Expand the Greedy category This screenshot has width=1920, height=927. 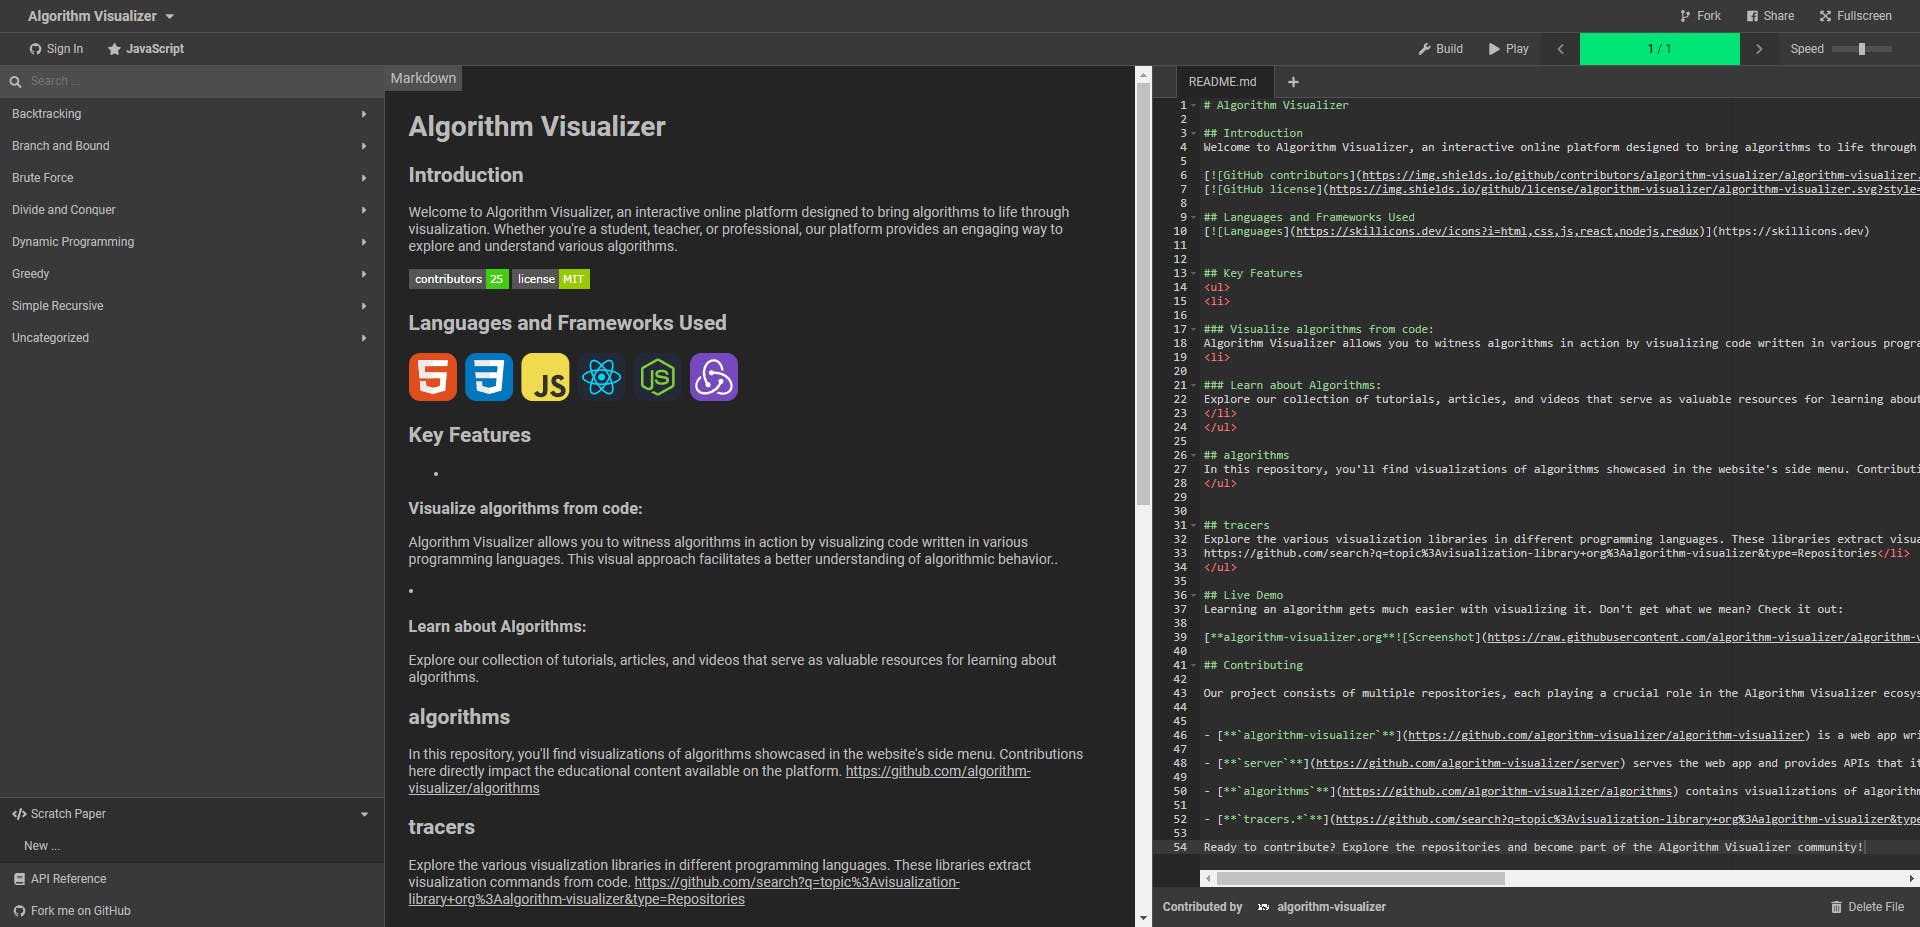point(192,274)
